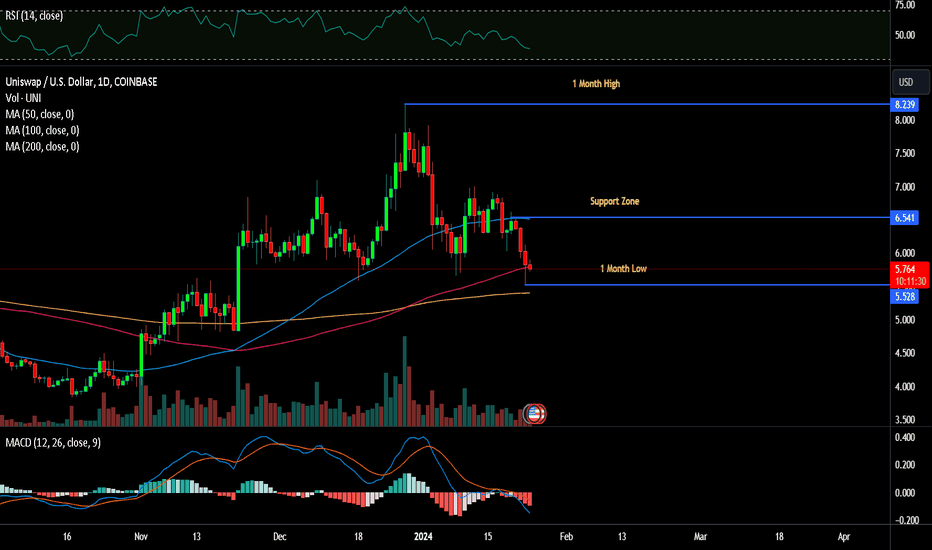The width and height of the screenshot is (932, 550).
Task: Click the US economic event flag icon
Action: pyautogui.click(x=535, y=414)
